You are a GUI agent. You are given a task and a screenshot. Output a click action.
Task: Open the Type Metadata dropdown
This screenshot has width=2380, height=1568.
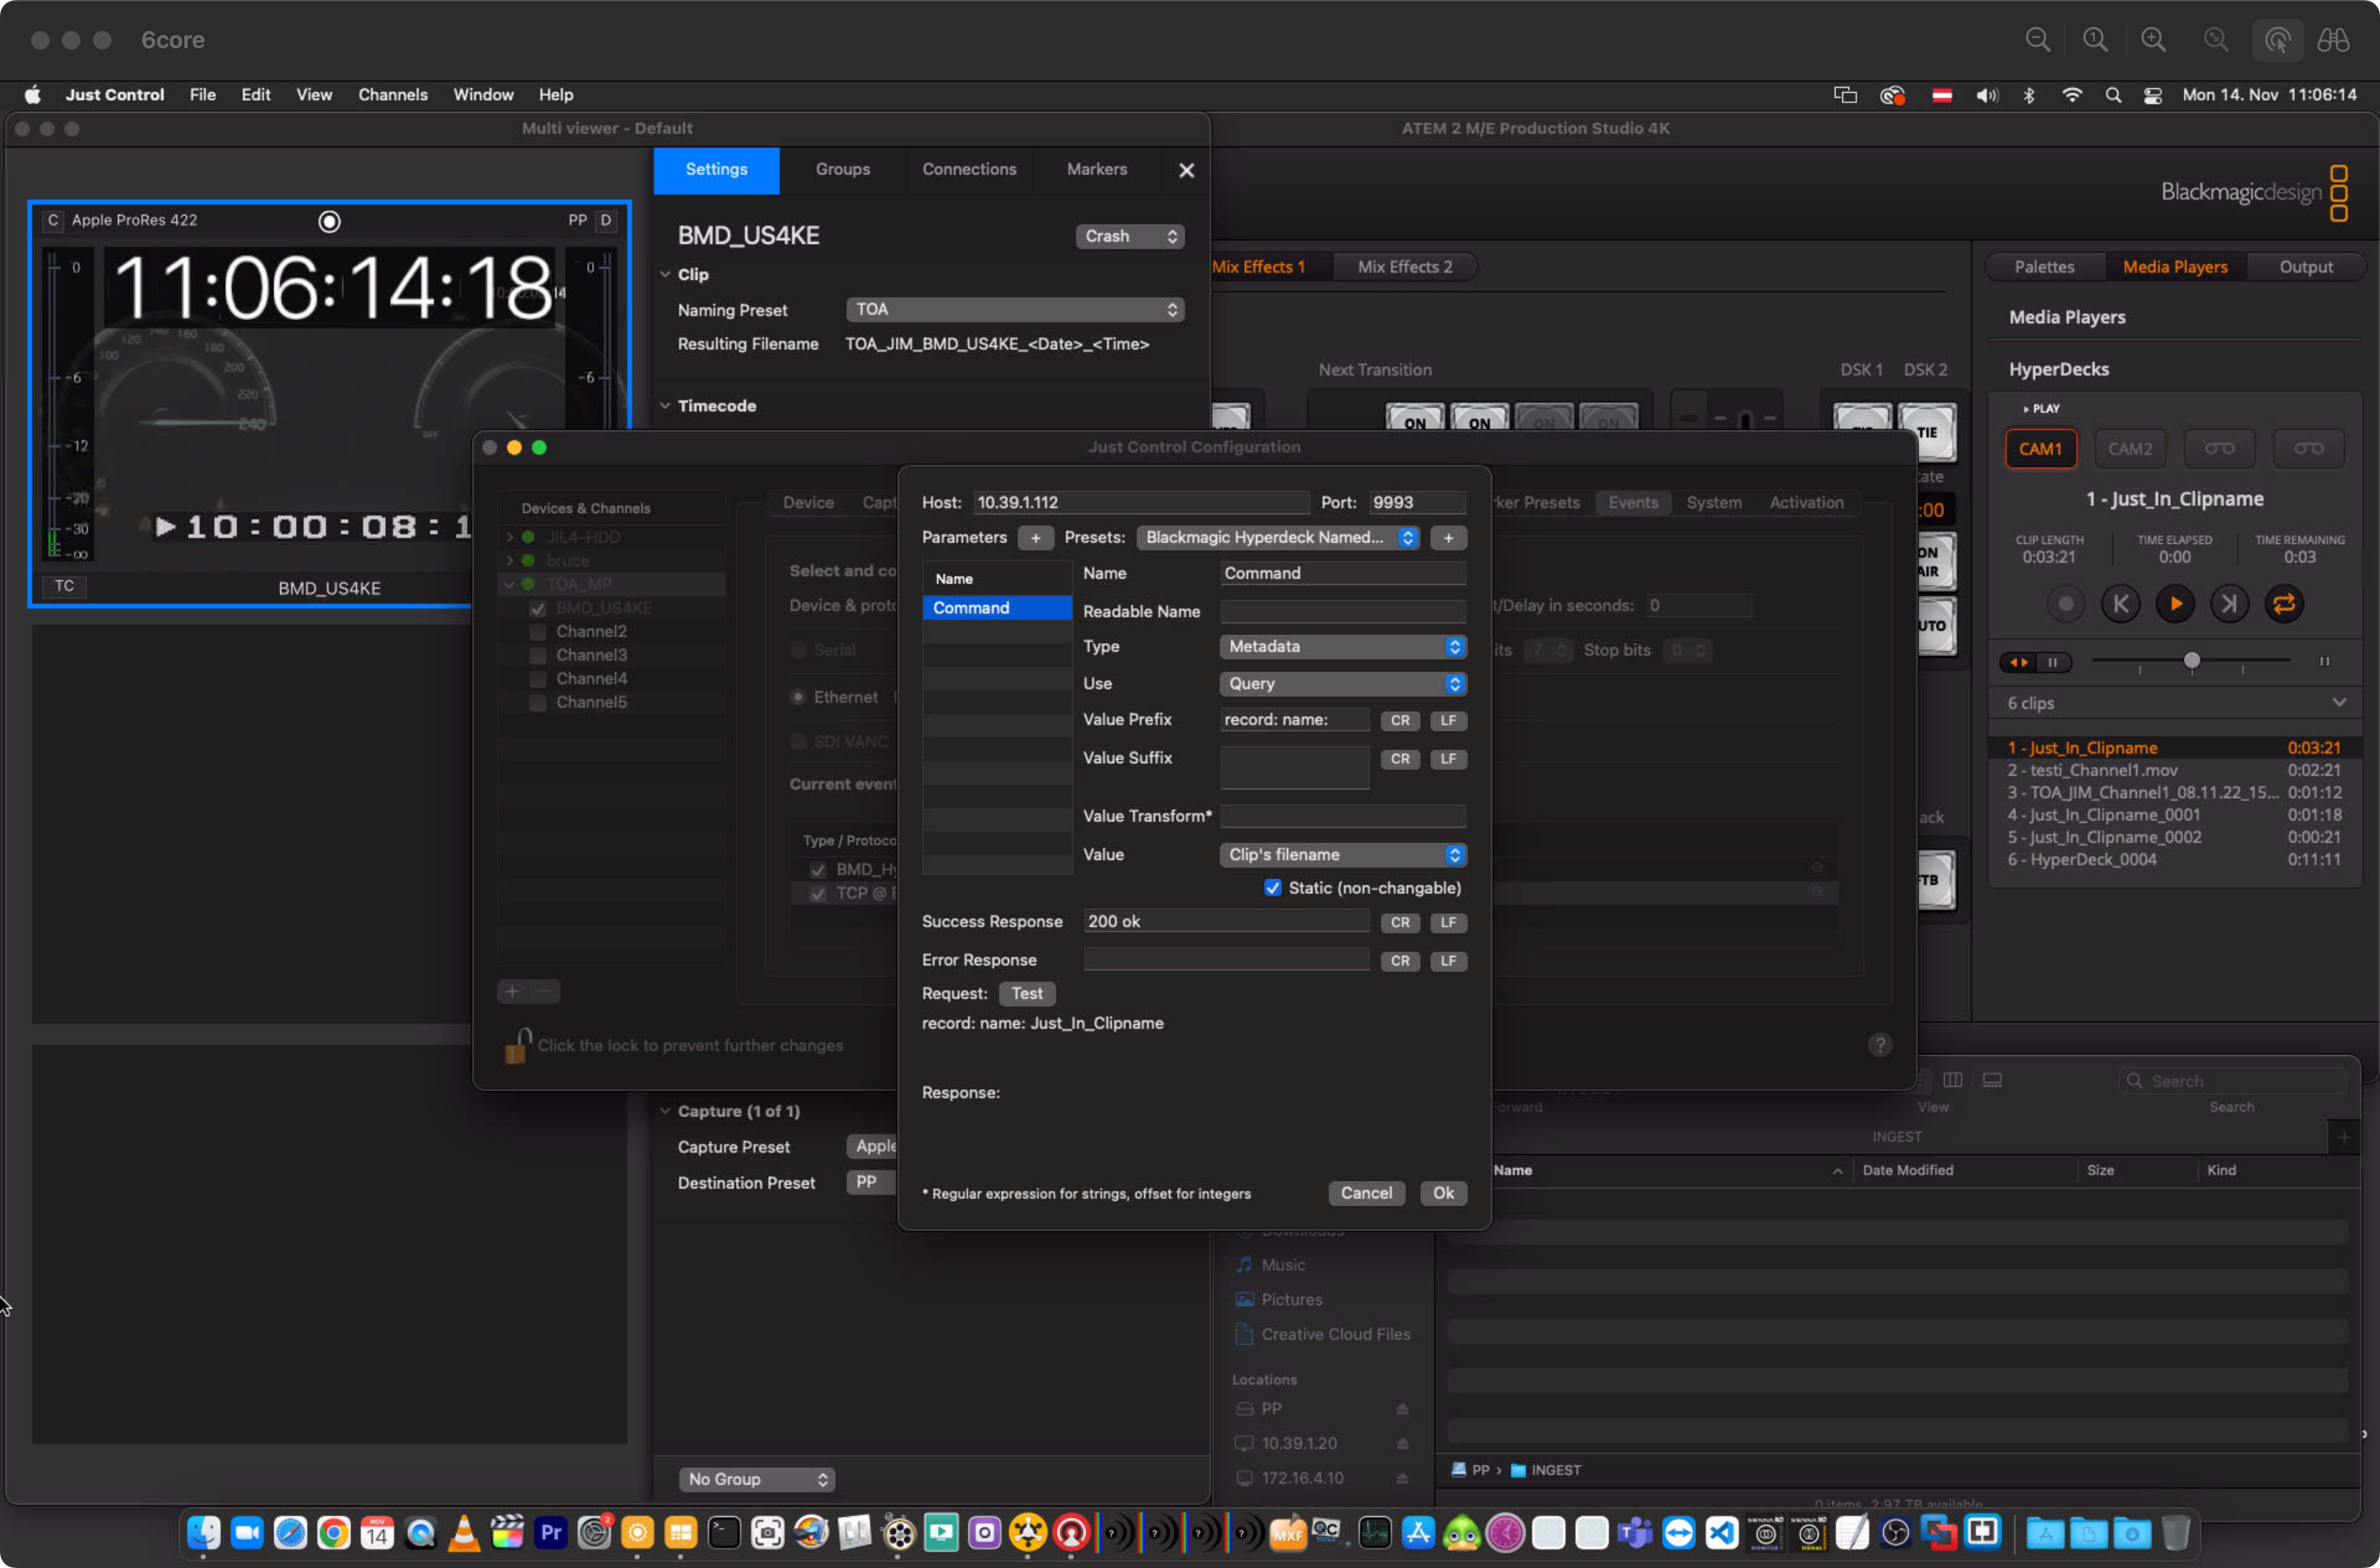(x=1343, y=647)
